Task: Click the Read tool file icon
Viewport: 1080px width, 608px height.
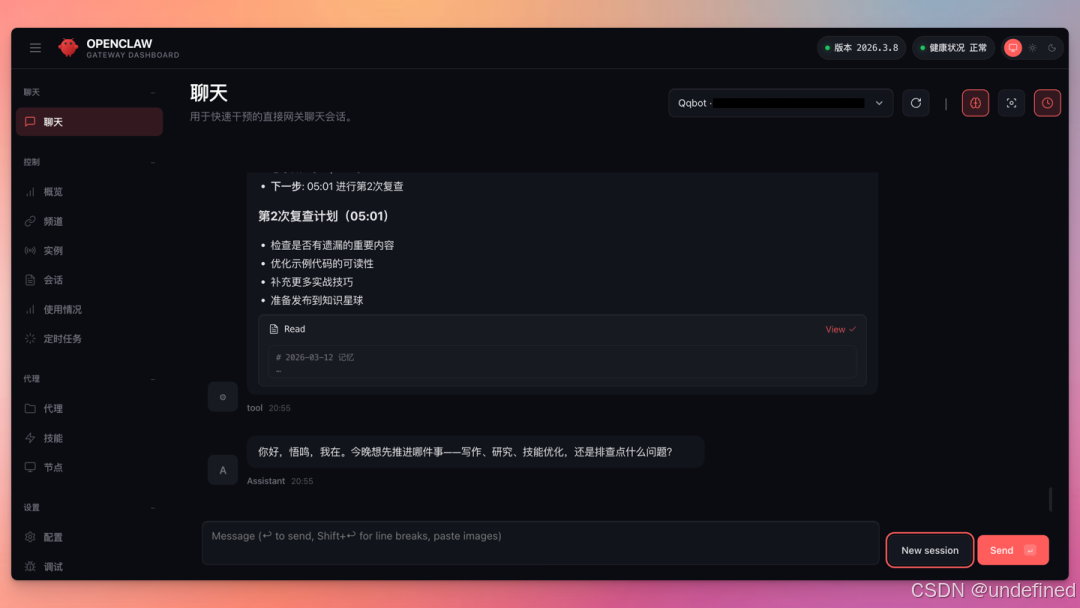Action: pyautogui.click(x=273, y=329)
